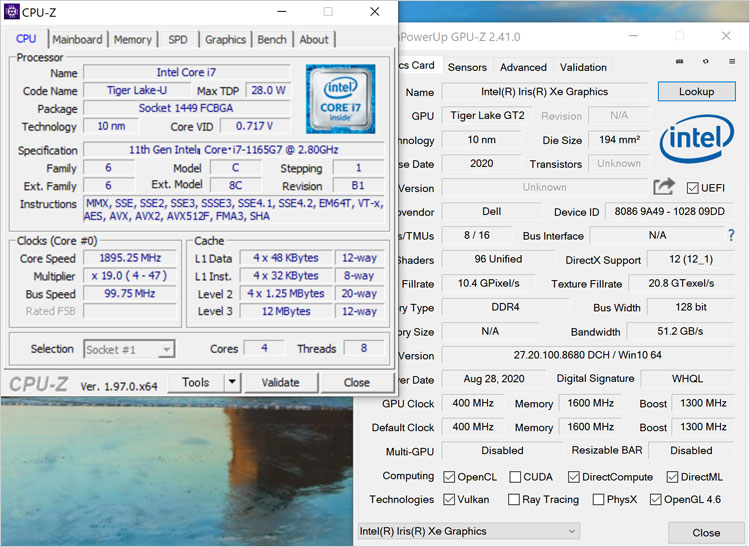This screenshot has width=750, height=547.
Task: Click the Bus Speed value 99.75 MHz
Action: (x=130, y=294)
